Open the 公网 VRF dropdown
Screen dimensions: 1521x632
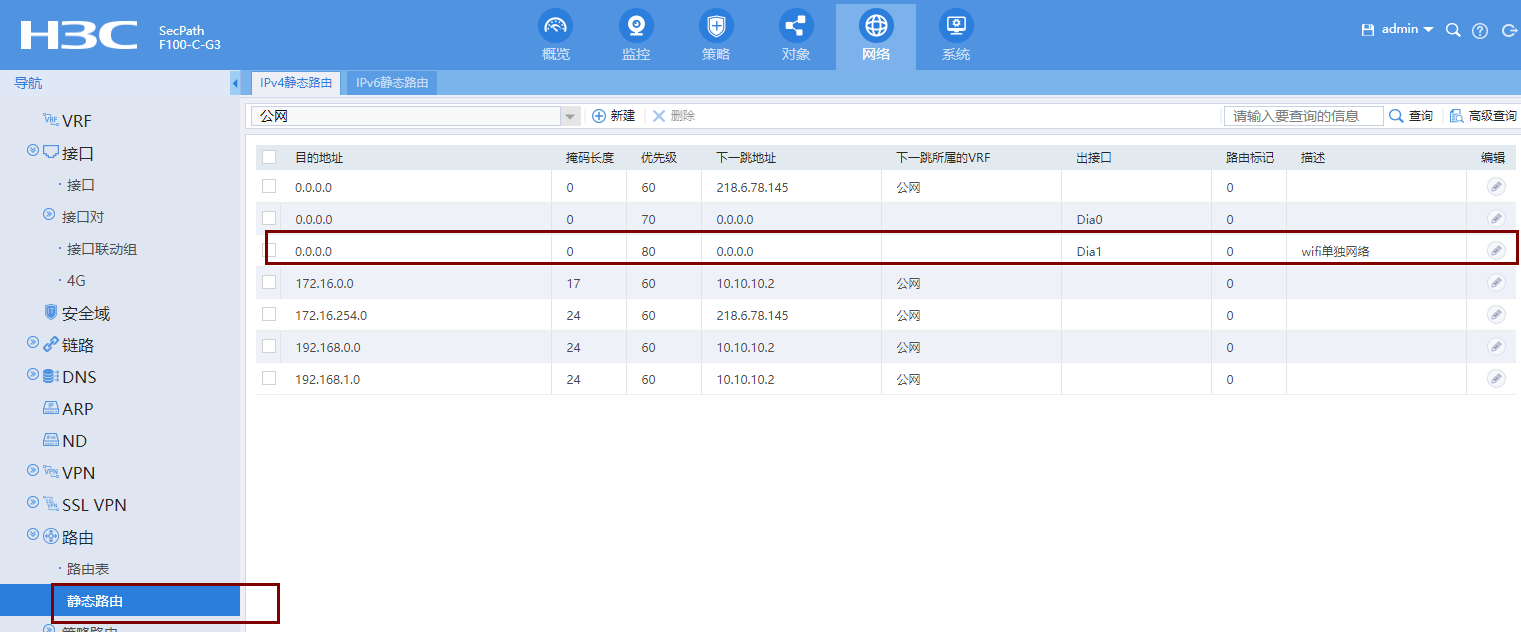pyautogui.click(x=569, y=115)
